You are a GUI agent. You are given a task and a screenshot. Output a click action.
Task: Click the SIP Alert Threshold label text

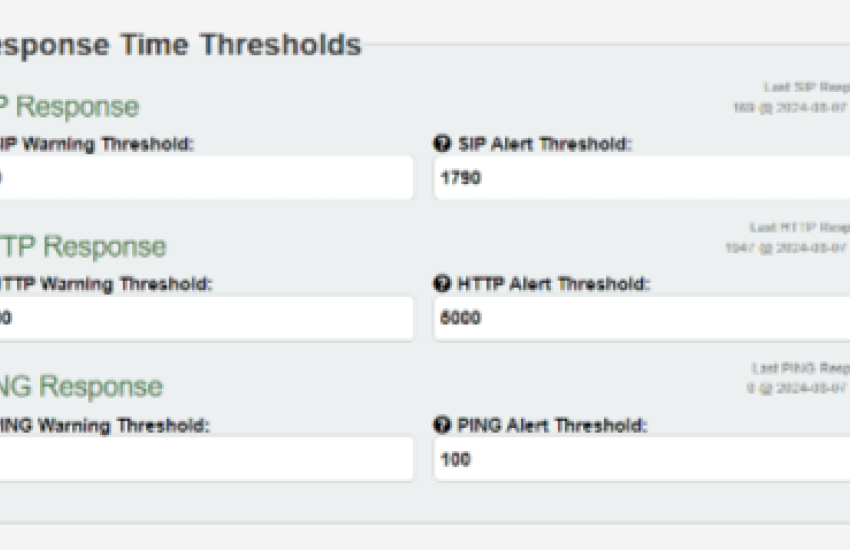[x=545, y=144]
